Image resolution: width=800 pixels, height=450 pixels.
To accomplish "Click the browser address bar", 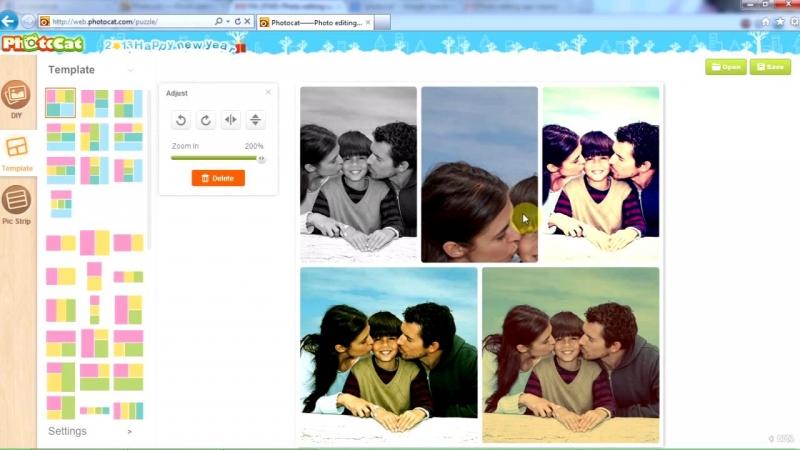I will click(130, 22).
